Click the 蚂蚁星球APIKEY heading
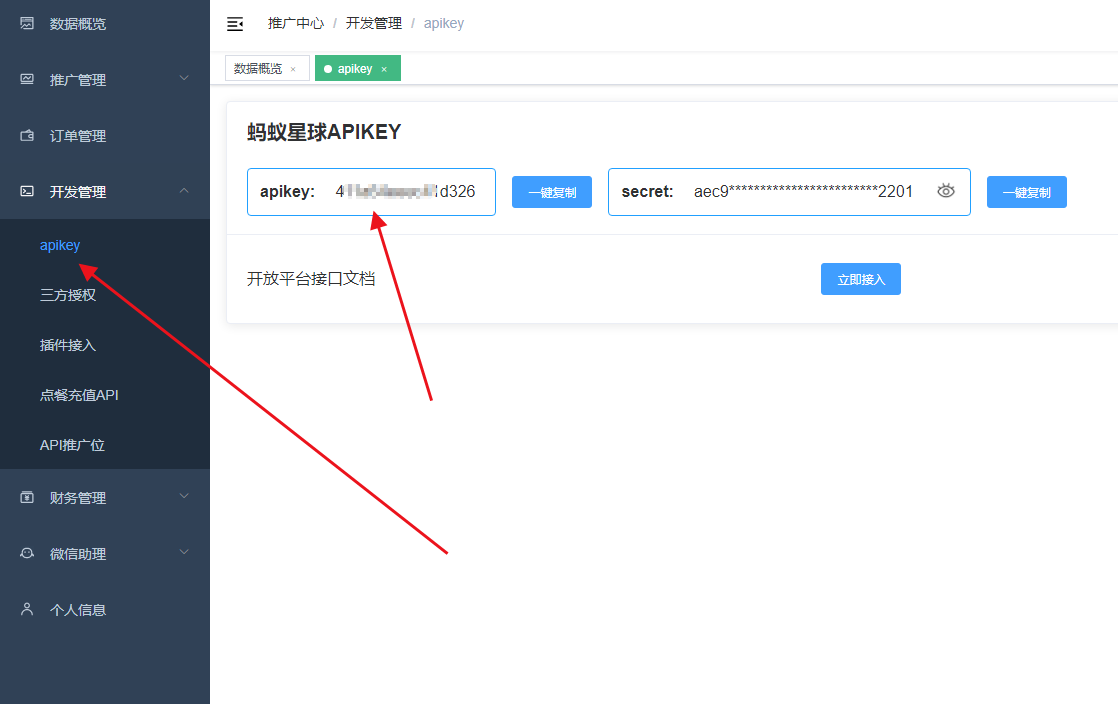 coord(324,132)
